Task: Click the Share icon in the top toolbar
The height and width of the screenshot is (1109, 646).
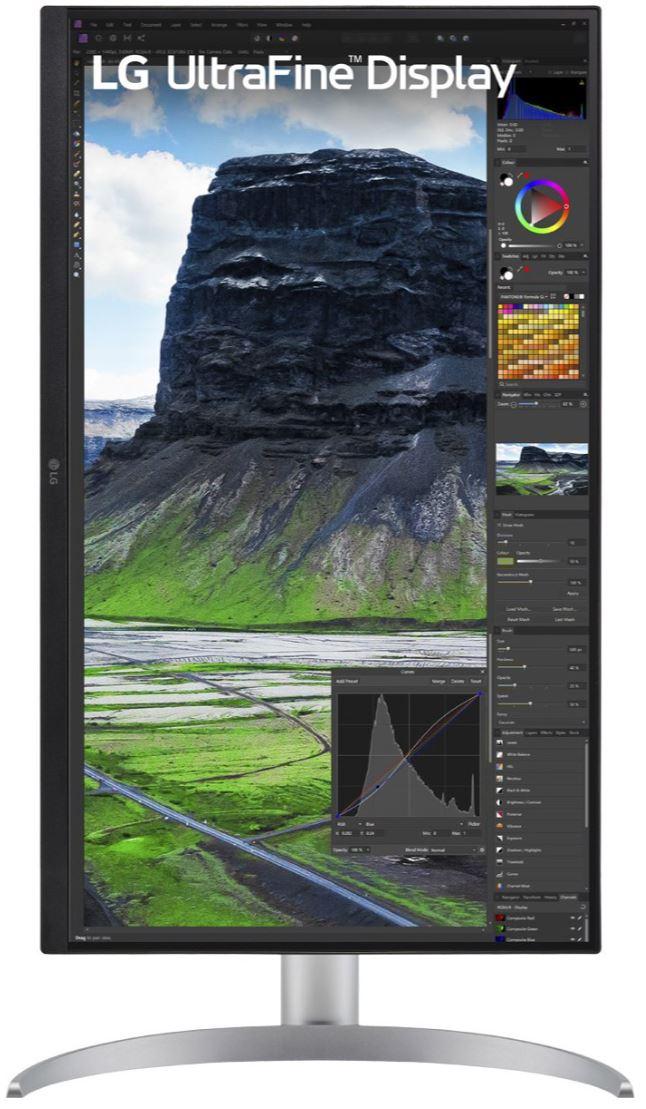Action: point(141,38)
